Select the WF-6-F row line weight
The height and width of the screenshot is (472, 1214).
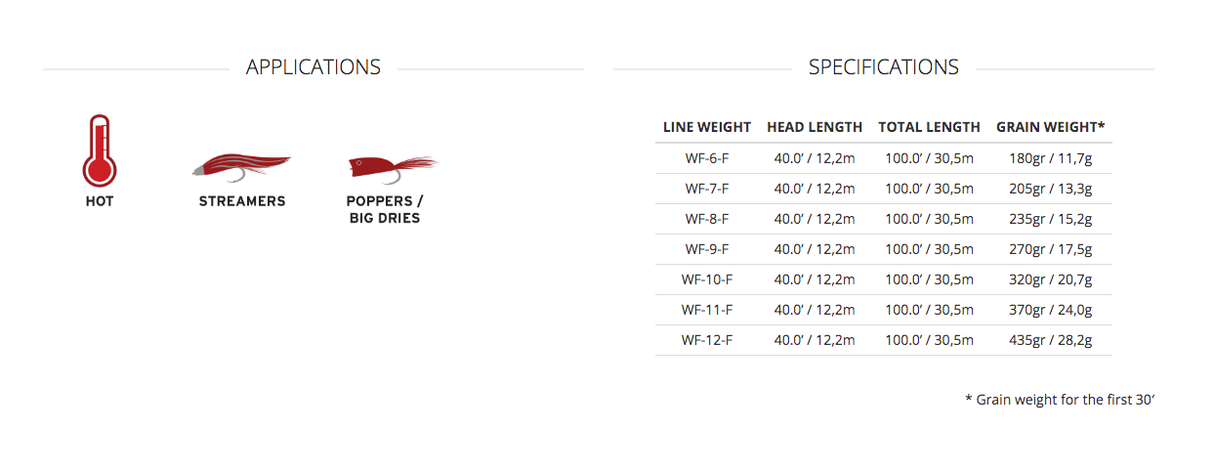point(707,158)
